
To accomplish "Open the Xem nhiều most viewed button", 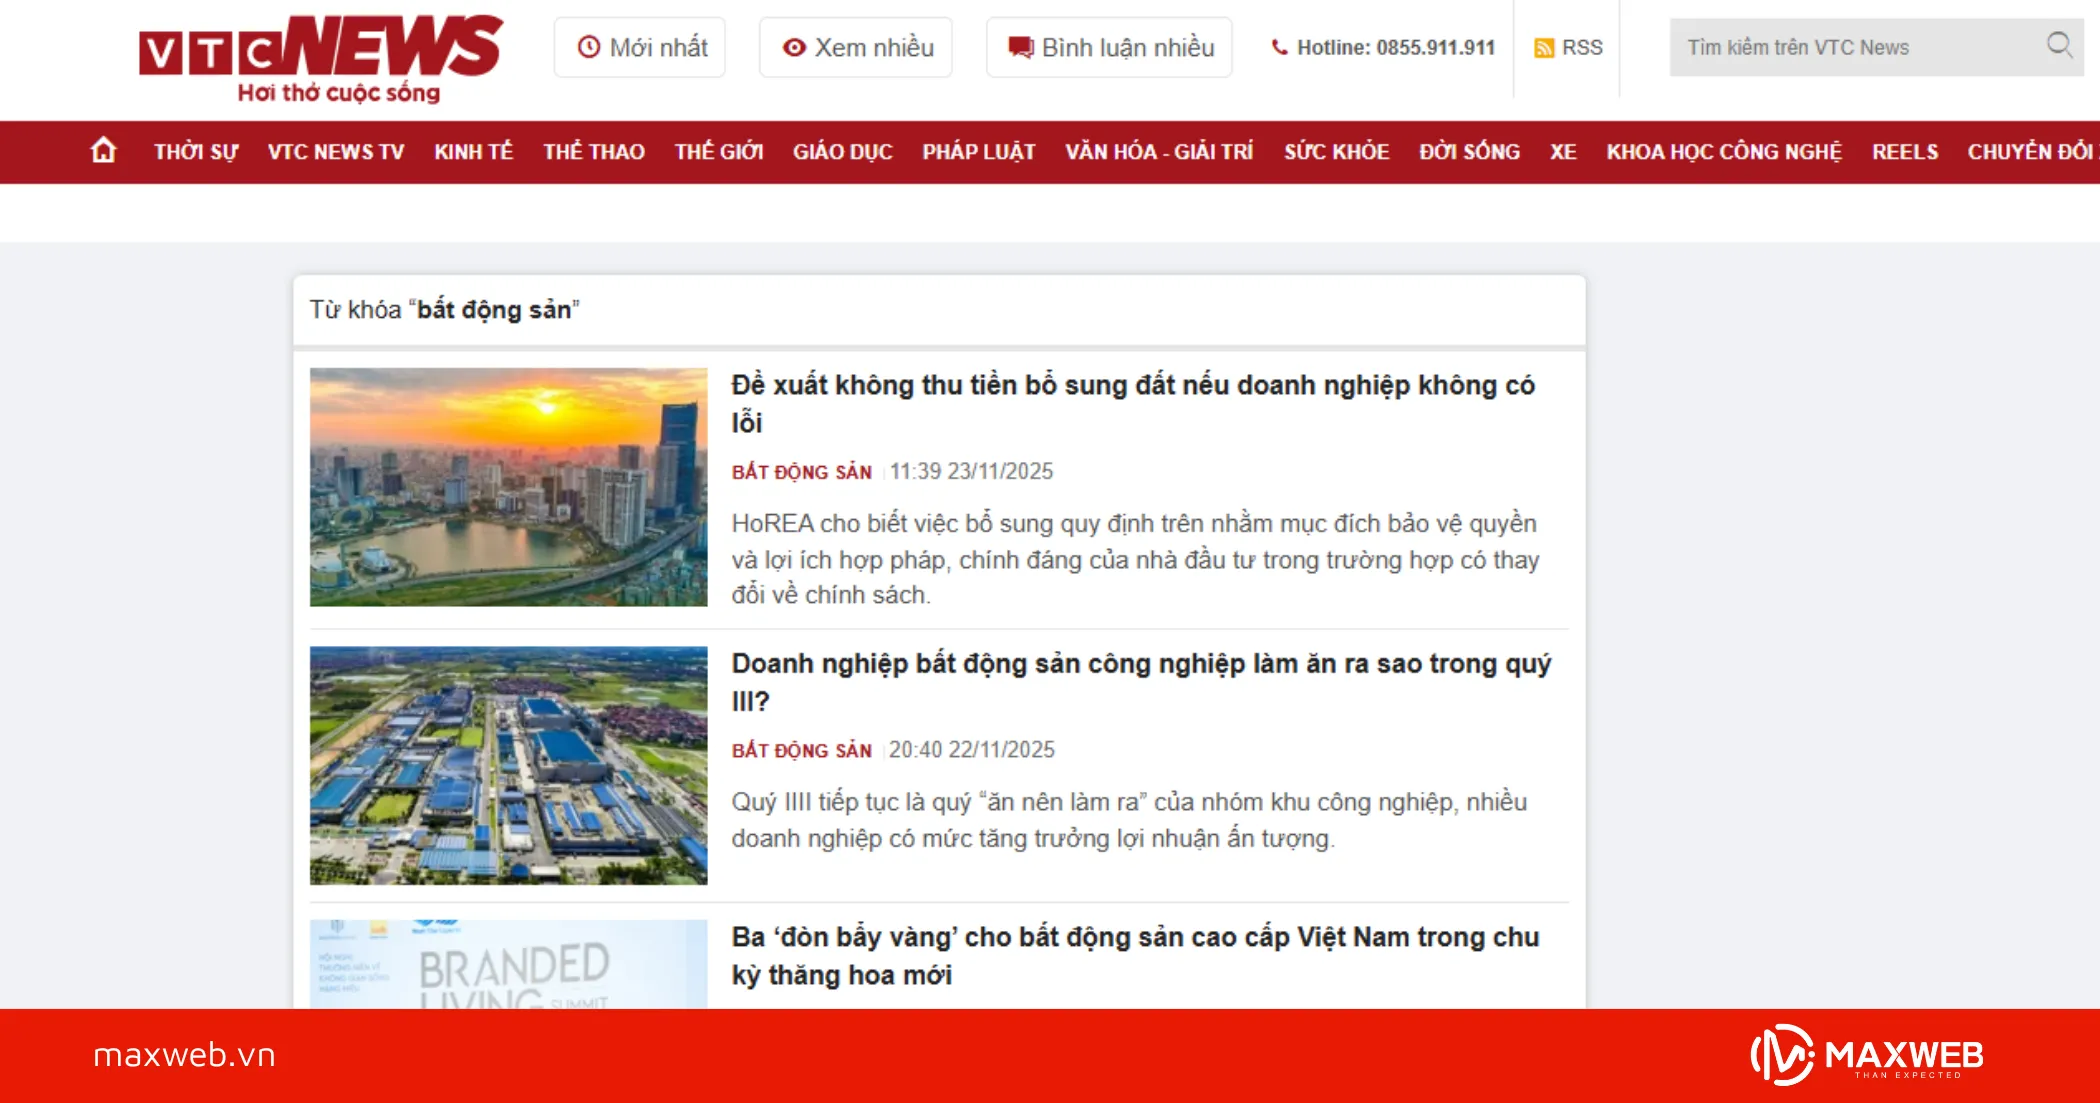I will point(856,47).
